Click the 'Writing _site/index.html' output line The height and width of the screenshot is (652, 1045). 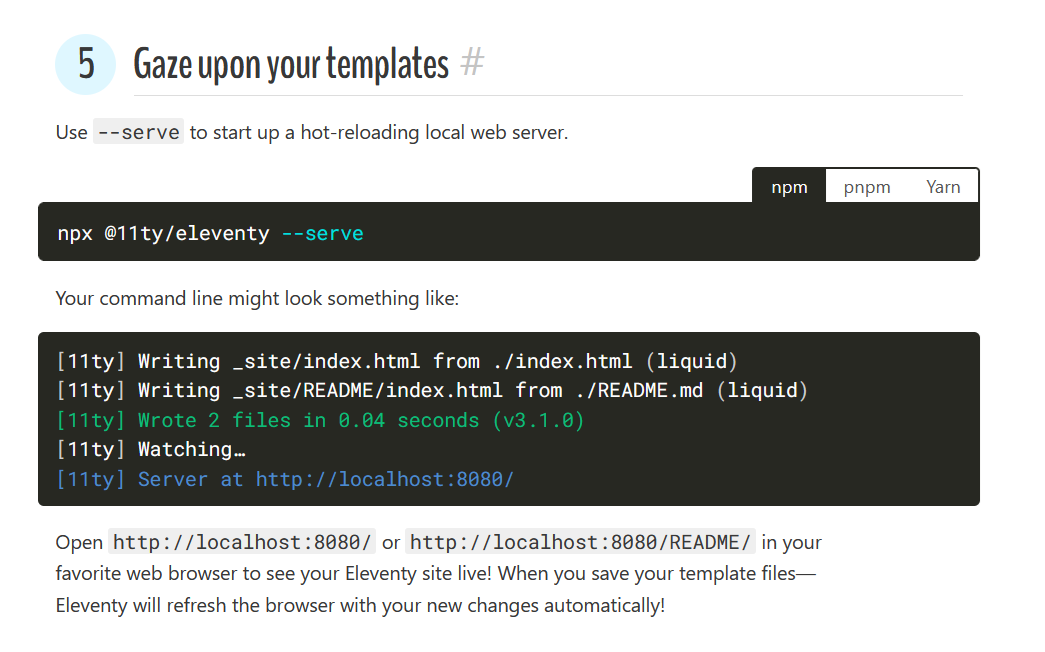point(397,361)
